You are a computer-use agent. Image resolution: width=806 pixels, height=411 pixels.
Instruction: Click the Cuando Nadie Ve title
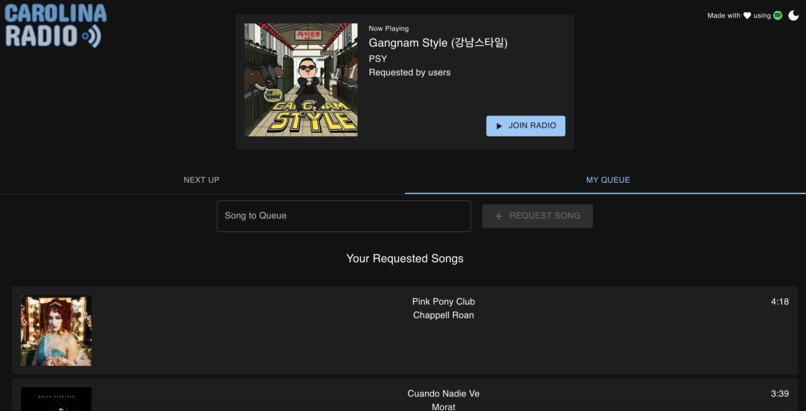pyautogui.click(x=444, y=394)
